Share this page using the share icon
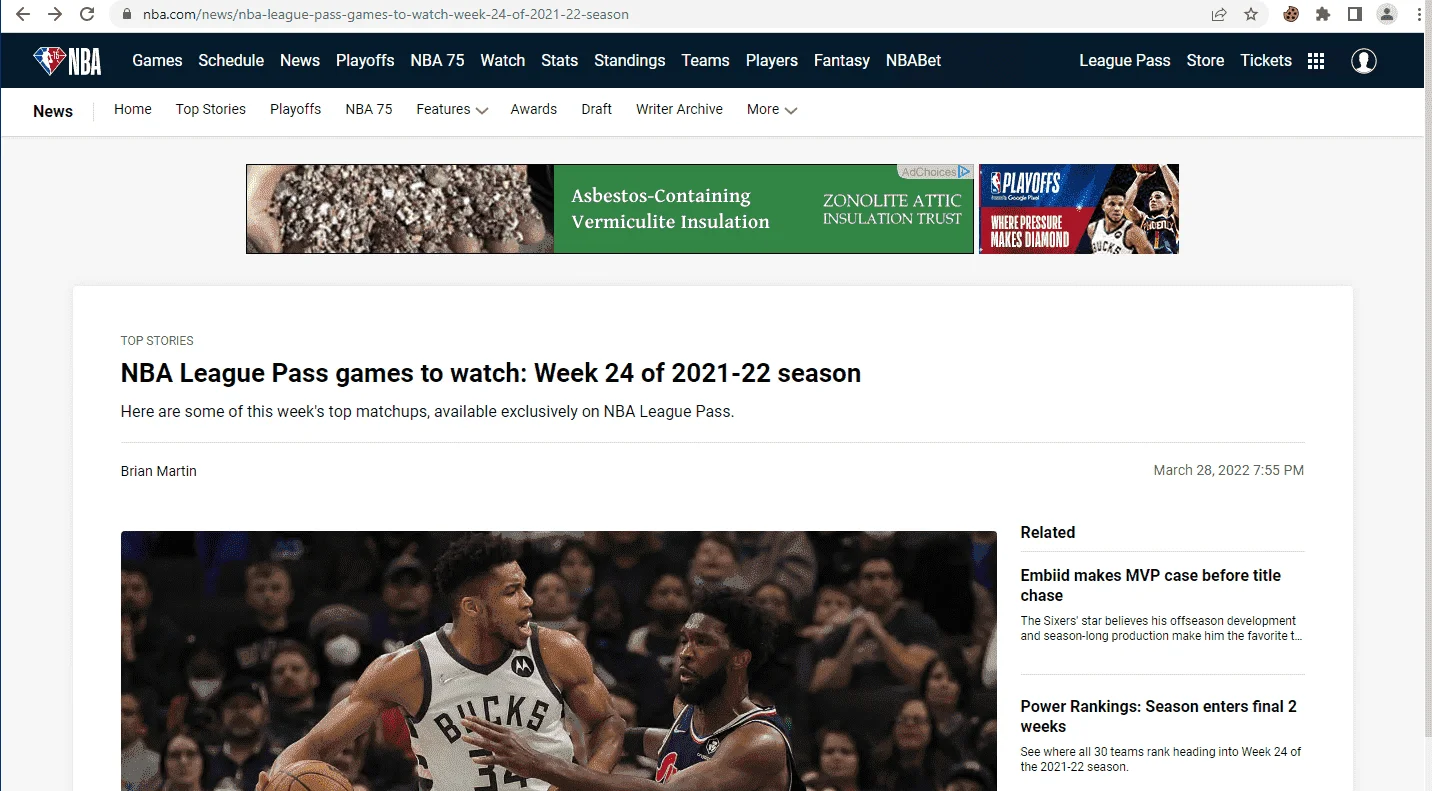1432x791 pixels. [x=1219, y=14]
